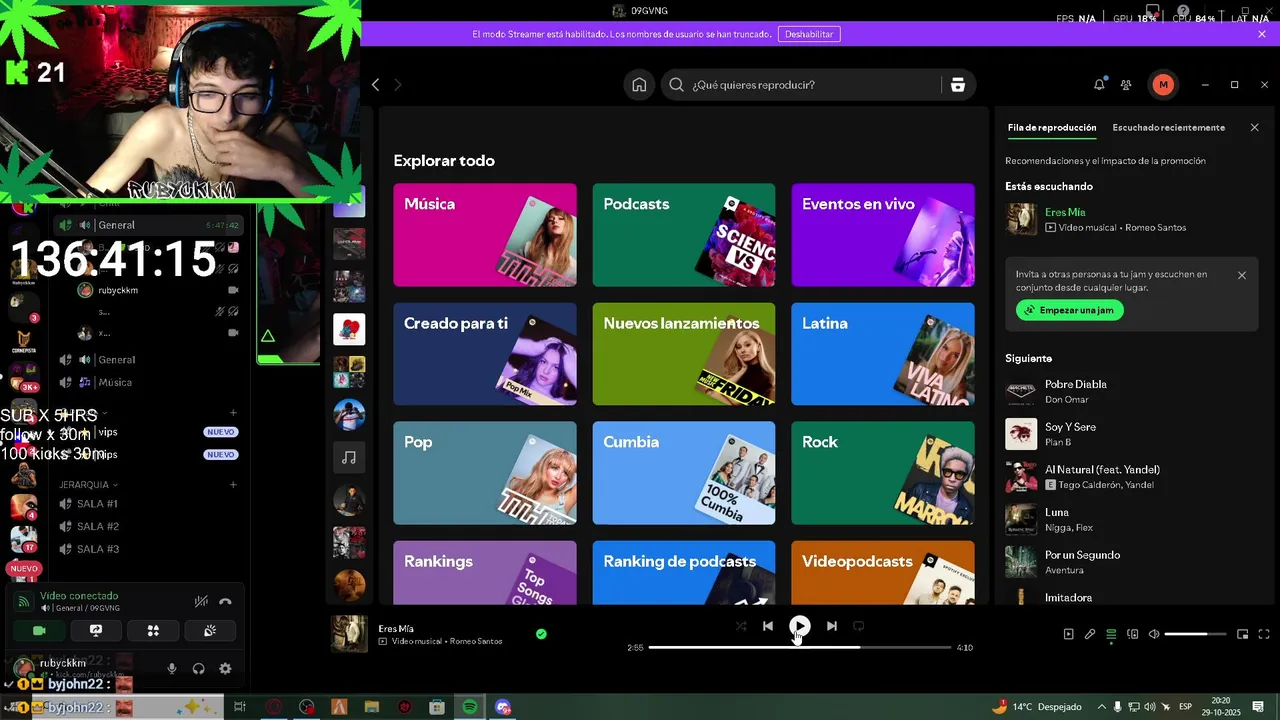Open the Eventos en vivo card
This screenshot has width=1280, height=720.
click(x=883, y=235)
